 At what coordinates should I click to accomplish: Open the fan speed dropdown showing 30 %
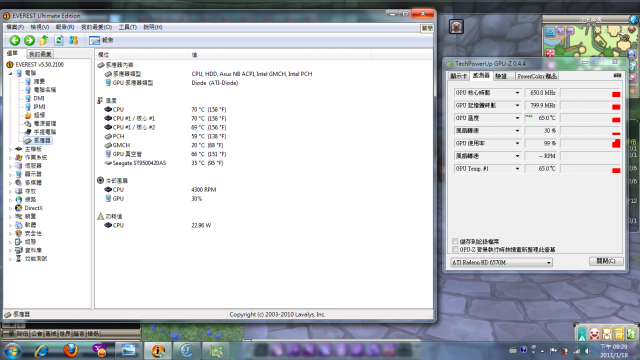(517, 131)
